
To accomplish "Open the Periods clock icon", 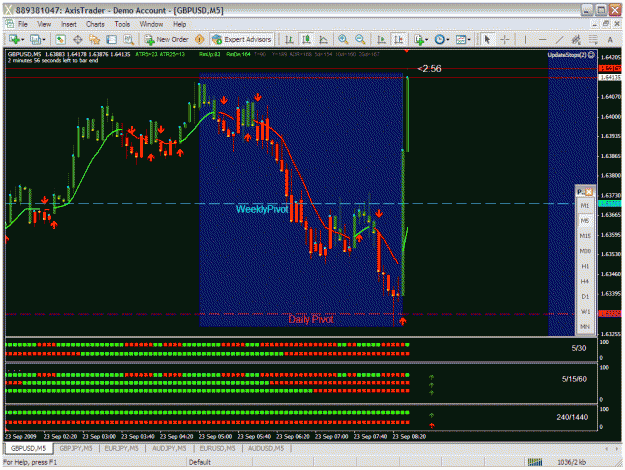I will coord(440,39).
